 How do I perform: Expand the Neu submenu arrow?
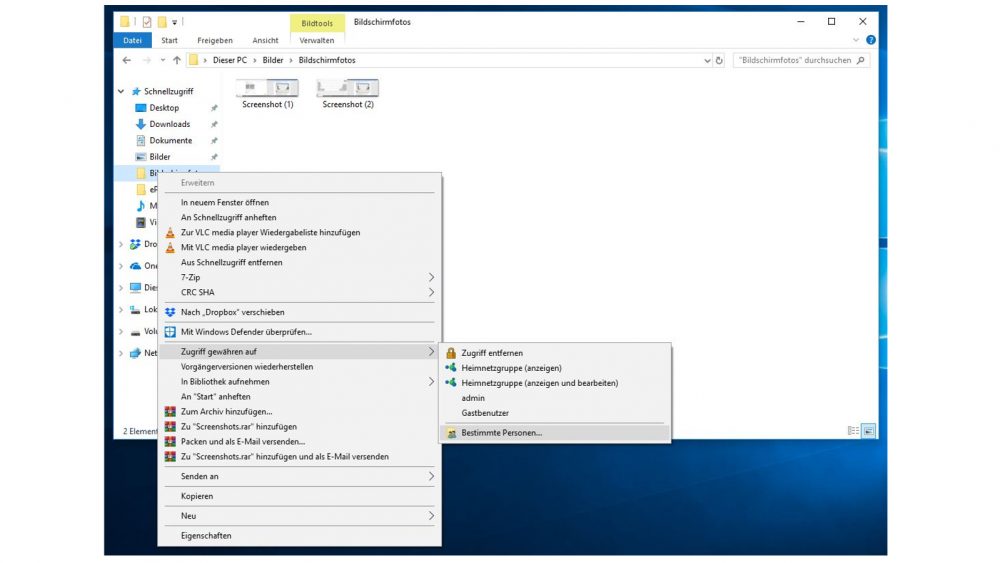pyautogui.click(x=431, y=516)
